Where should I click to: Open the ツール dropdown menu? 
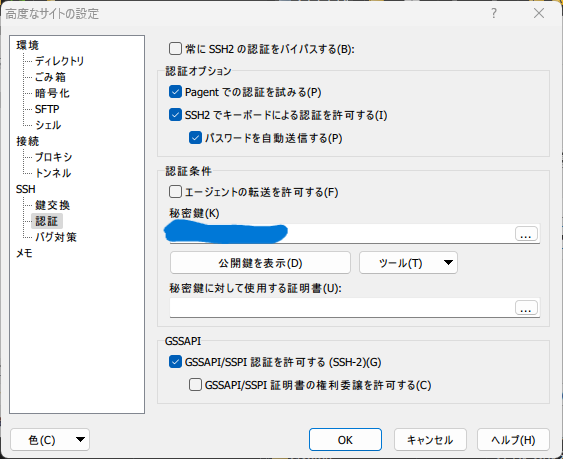tap(408, 263)
